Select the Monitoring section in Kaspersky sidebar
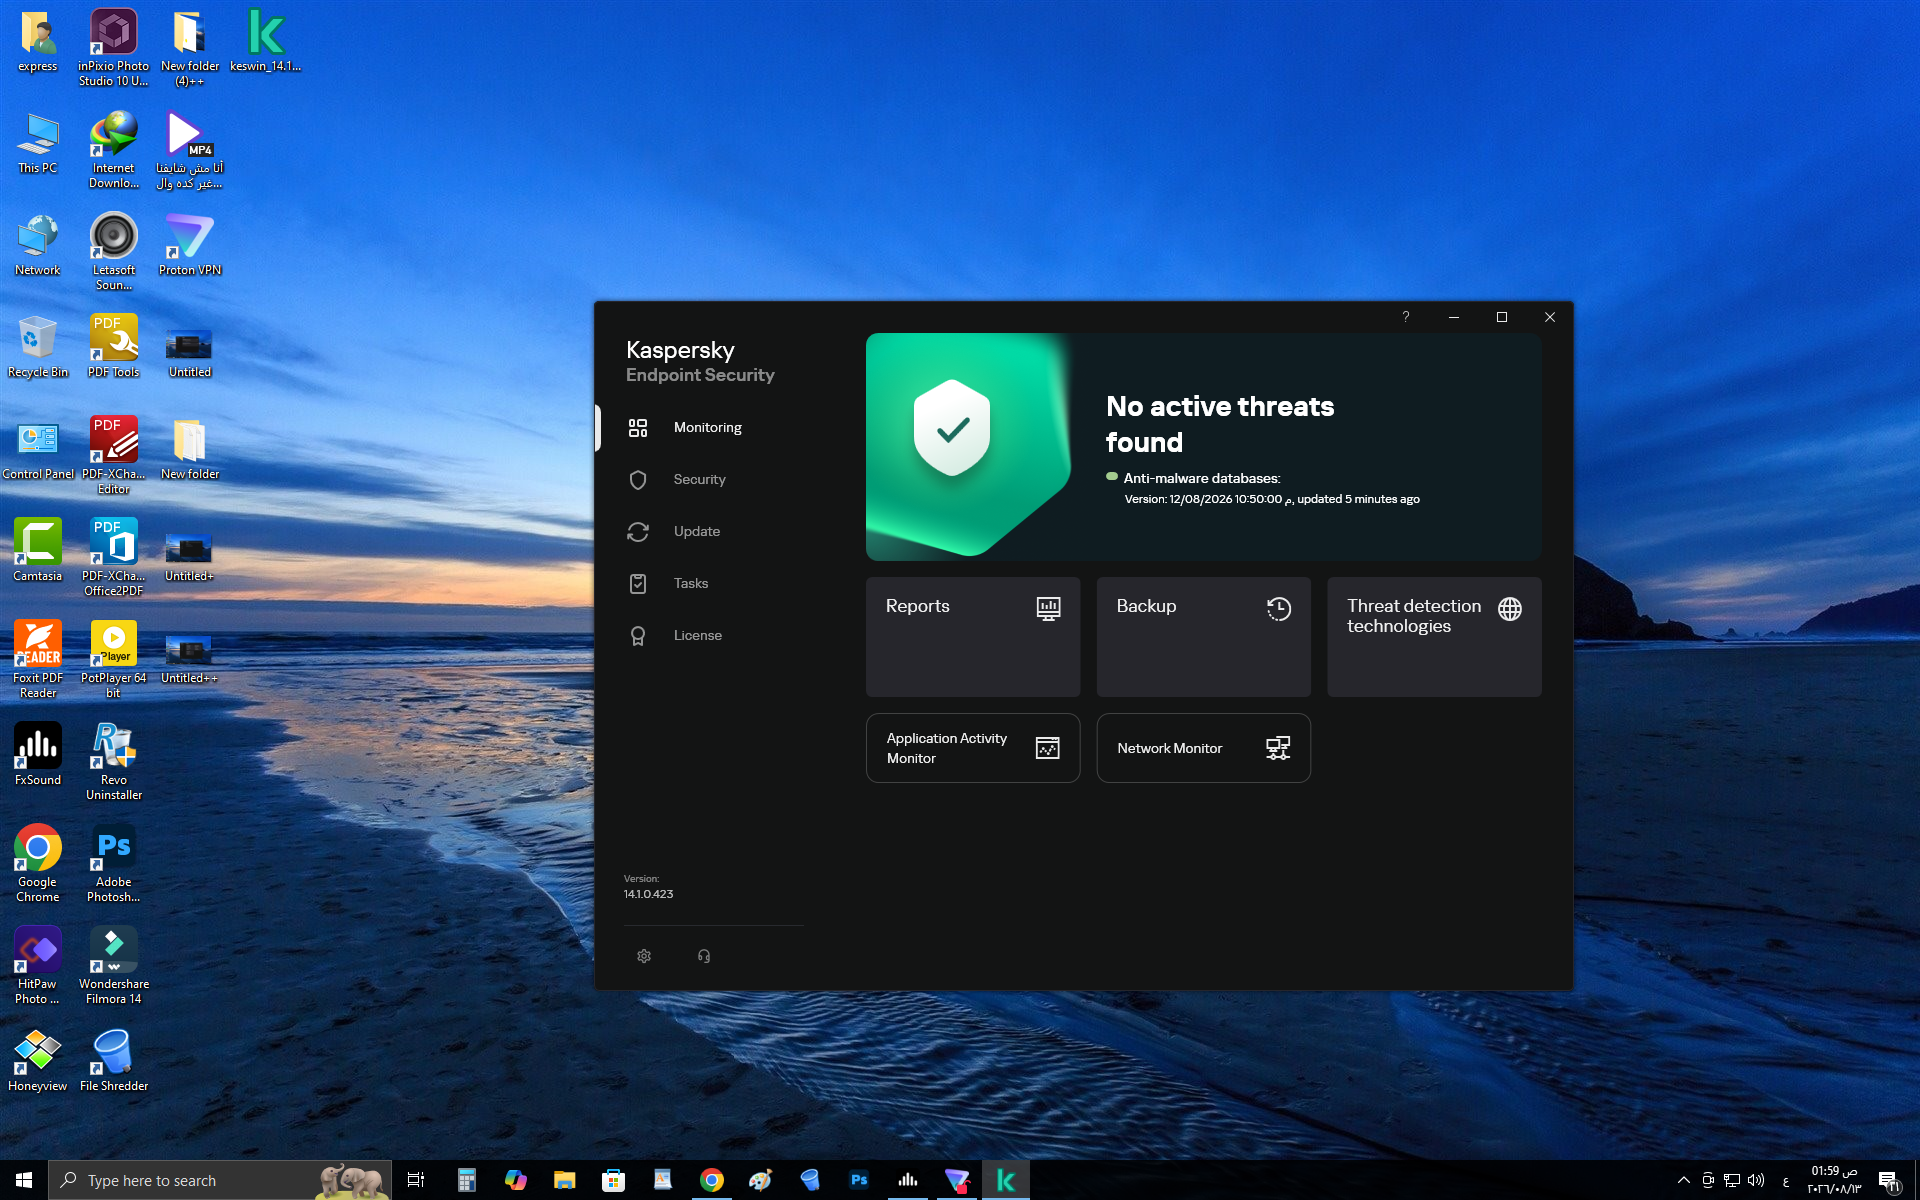Viewport: 1920px width, 1200px height. point(707,428)
